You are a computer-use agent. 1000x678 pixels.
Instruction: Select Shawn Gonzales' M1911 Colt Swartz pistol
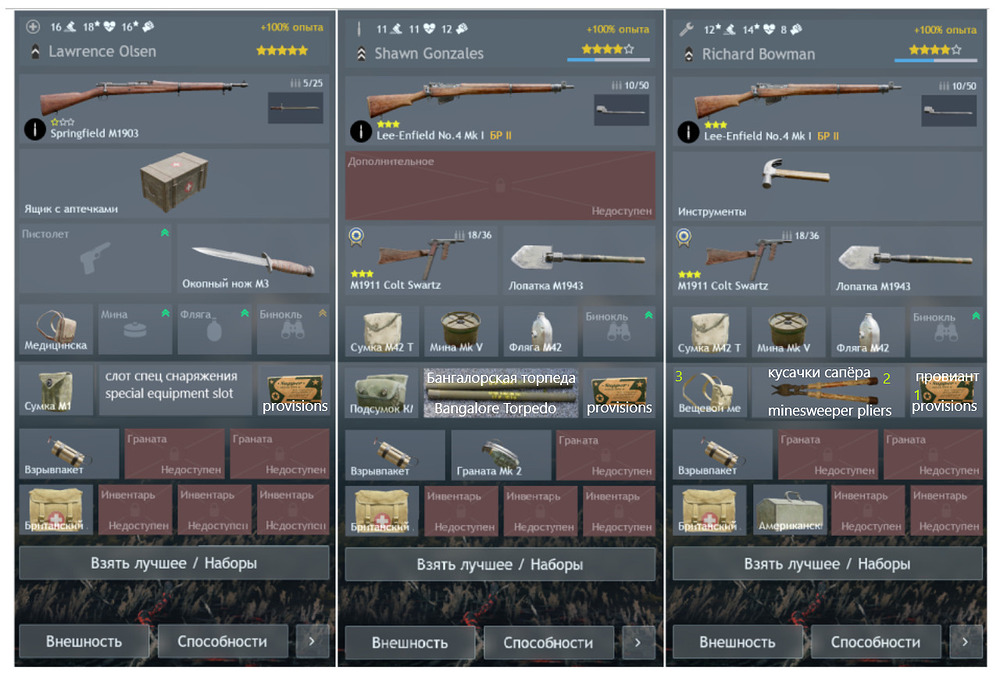click(x=421, y=261)
